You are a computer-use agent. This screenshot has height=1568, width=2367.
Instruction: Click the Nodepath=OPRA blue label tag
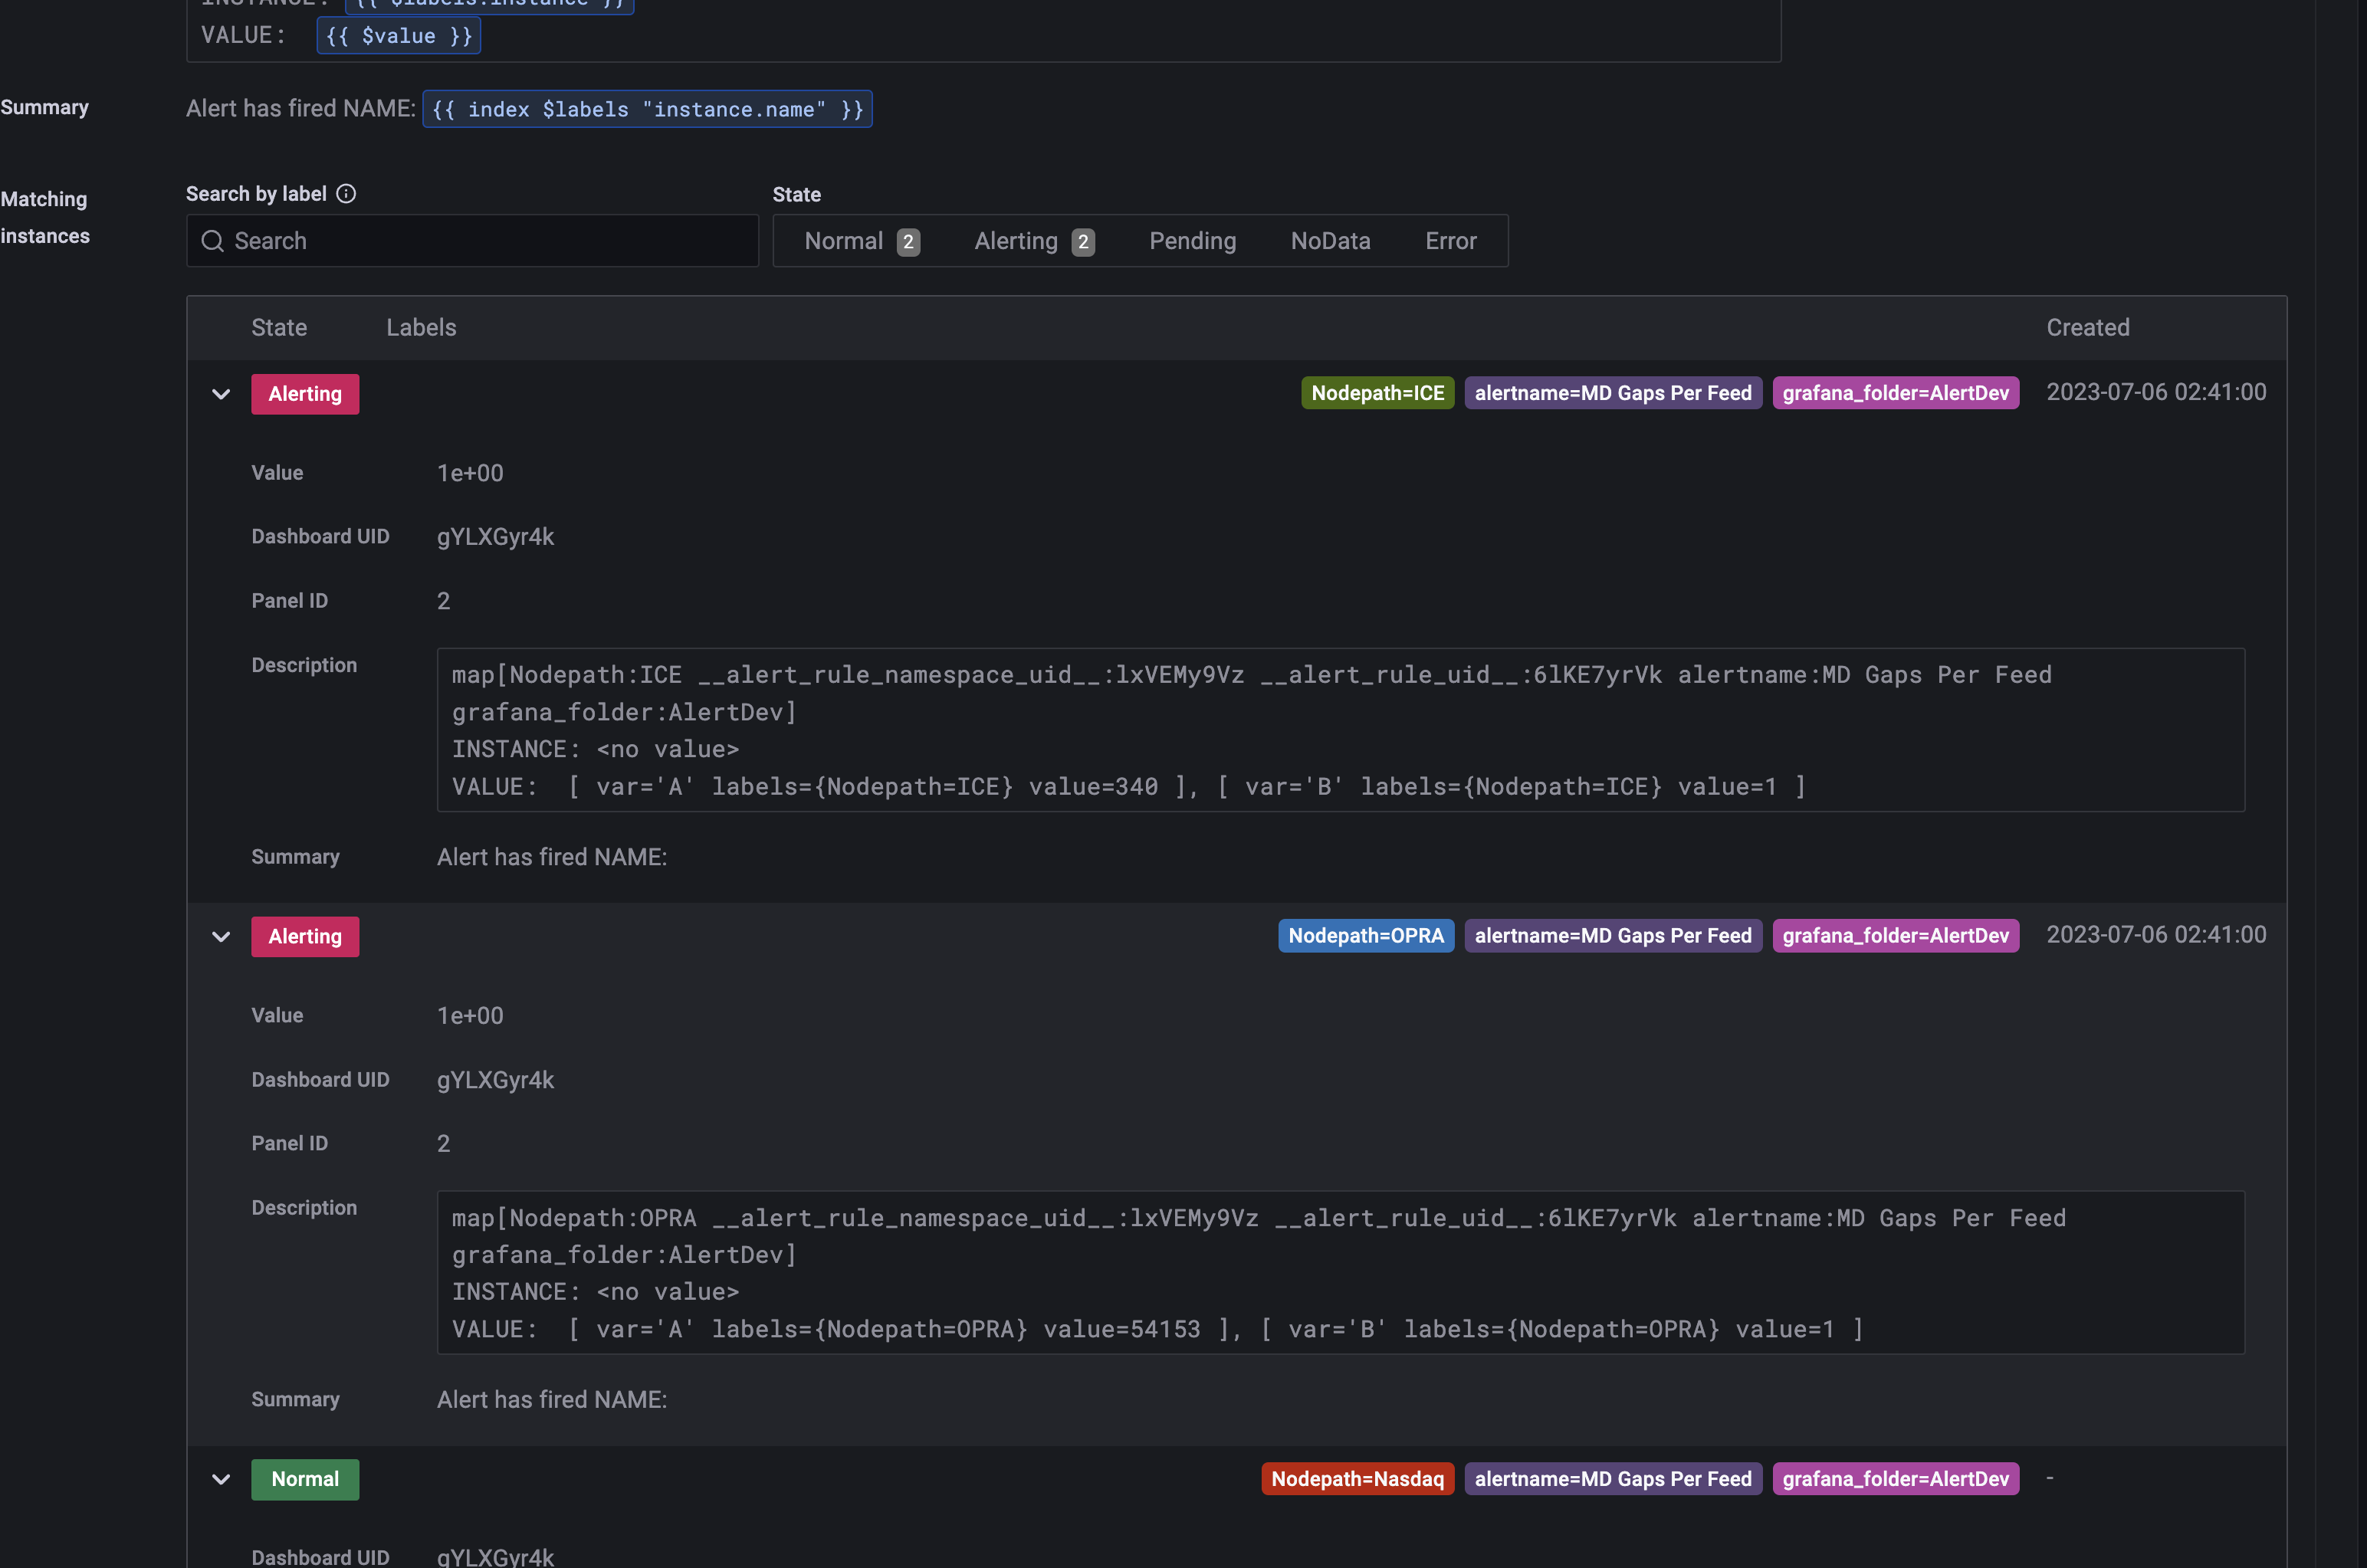click(1365, 936)
